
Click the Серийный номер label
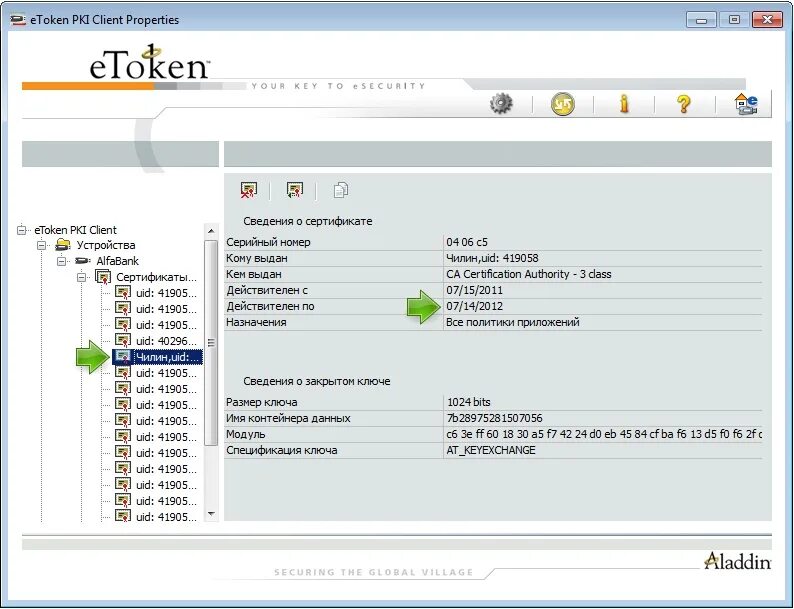pos(268,242)
